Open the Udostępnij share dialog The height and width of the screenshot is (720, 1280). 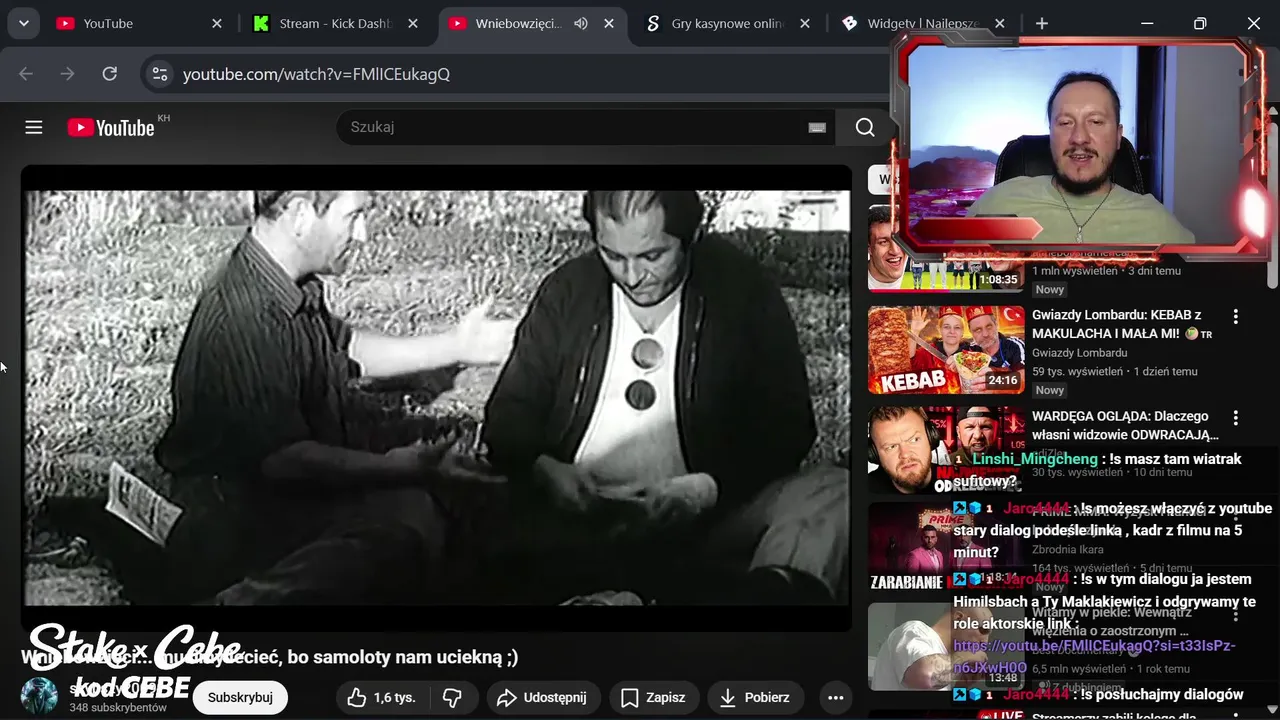[542, 698]
